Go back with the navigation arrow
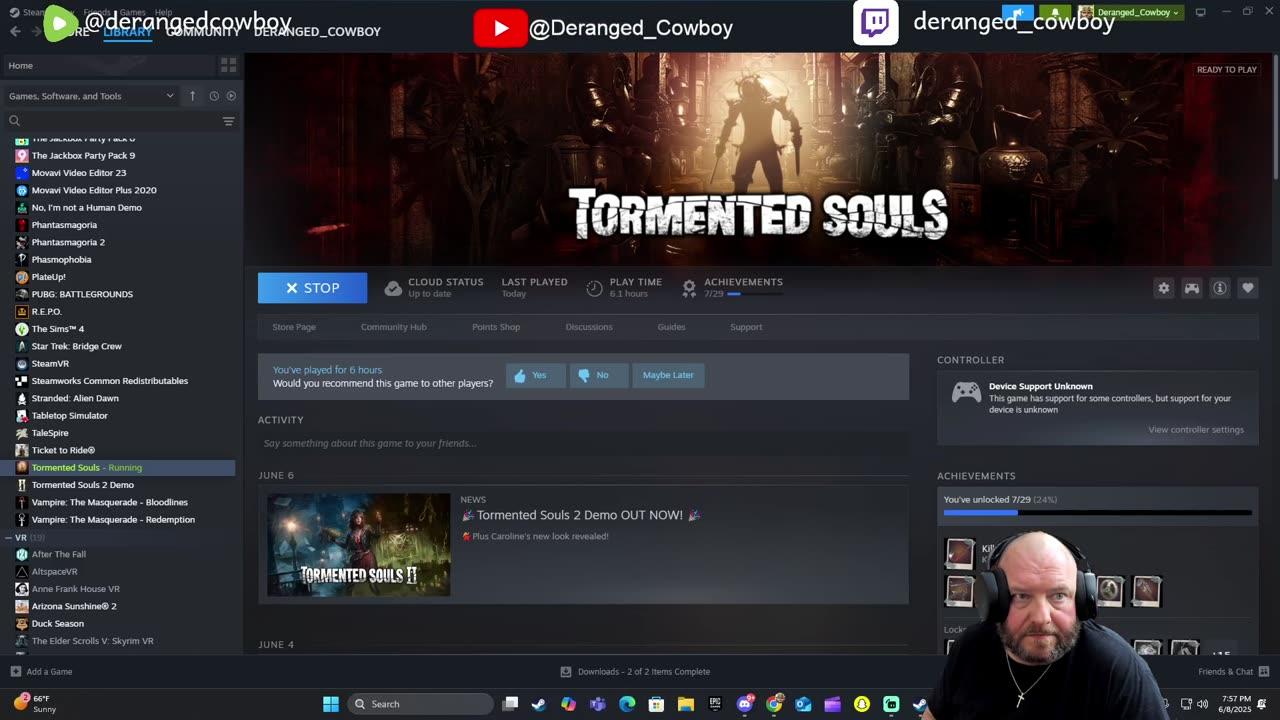This screenshot has height=720, width=1280. (x=15, y=31)
